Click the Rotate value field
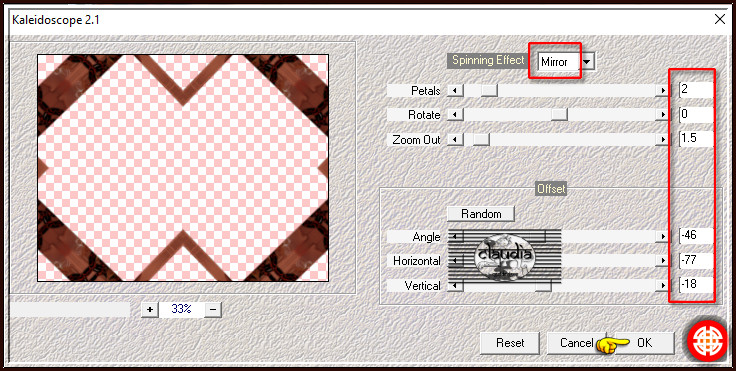 point(696,114)
